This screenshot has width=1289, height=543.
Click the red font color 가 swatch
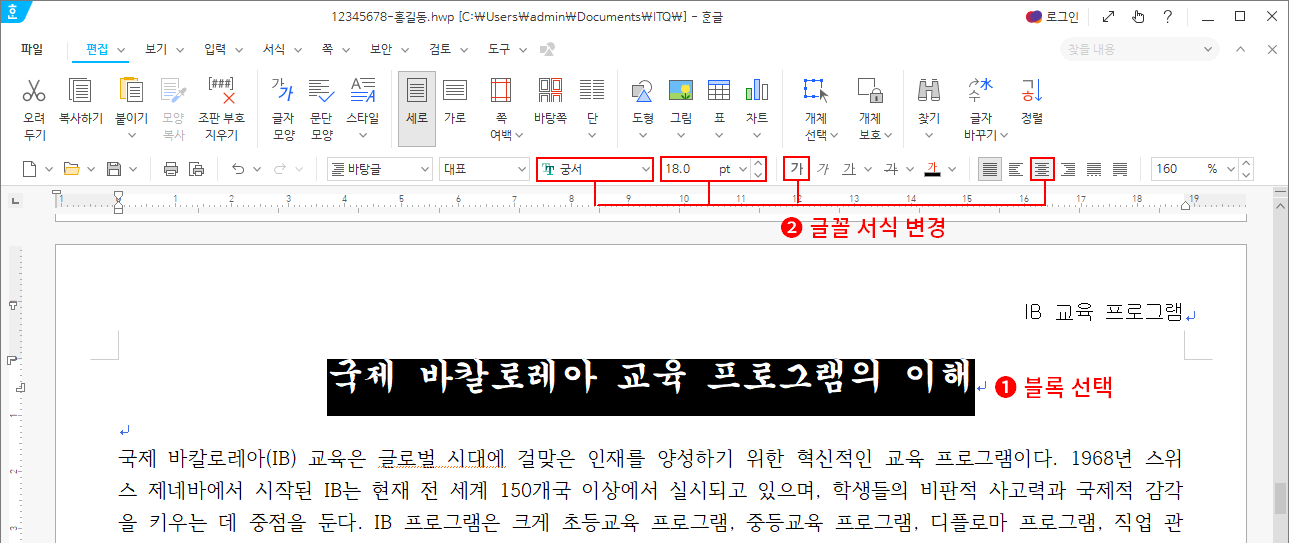point(932,169)
